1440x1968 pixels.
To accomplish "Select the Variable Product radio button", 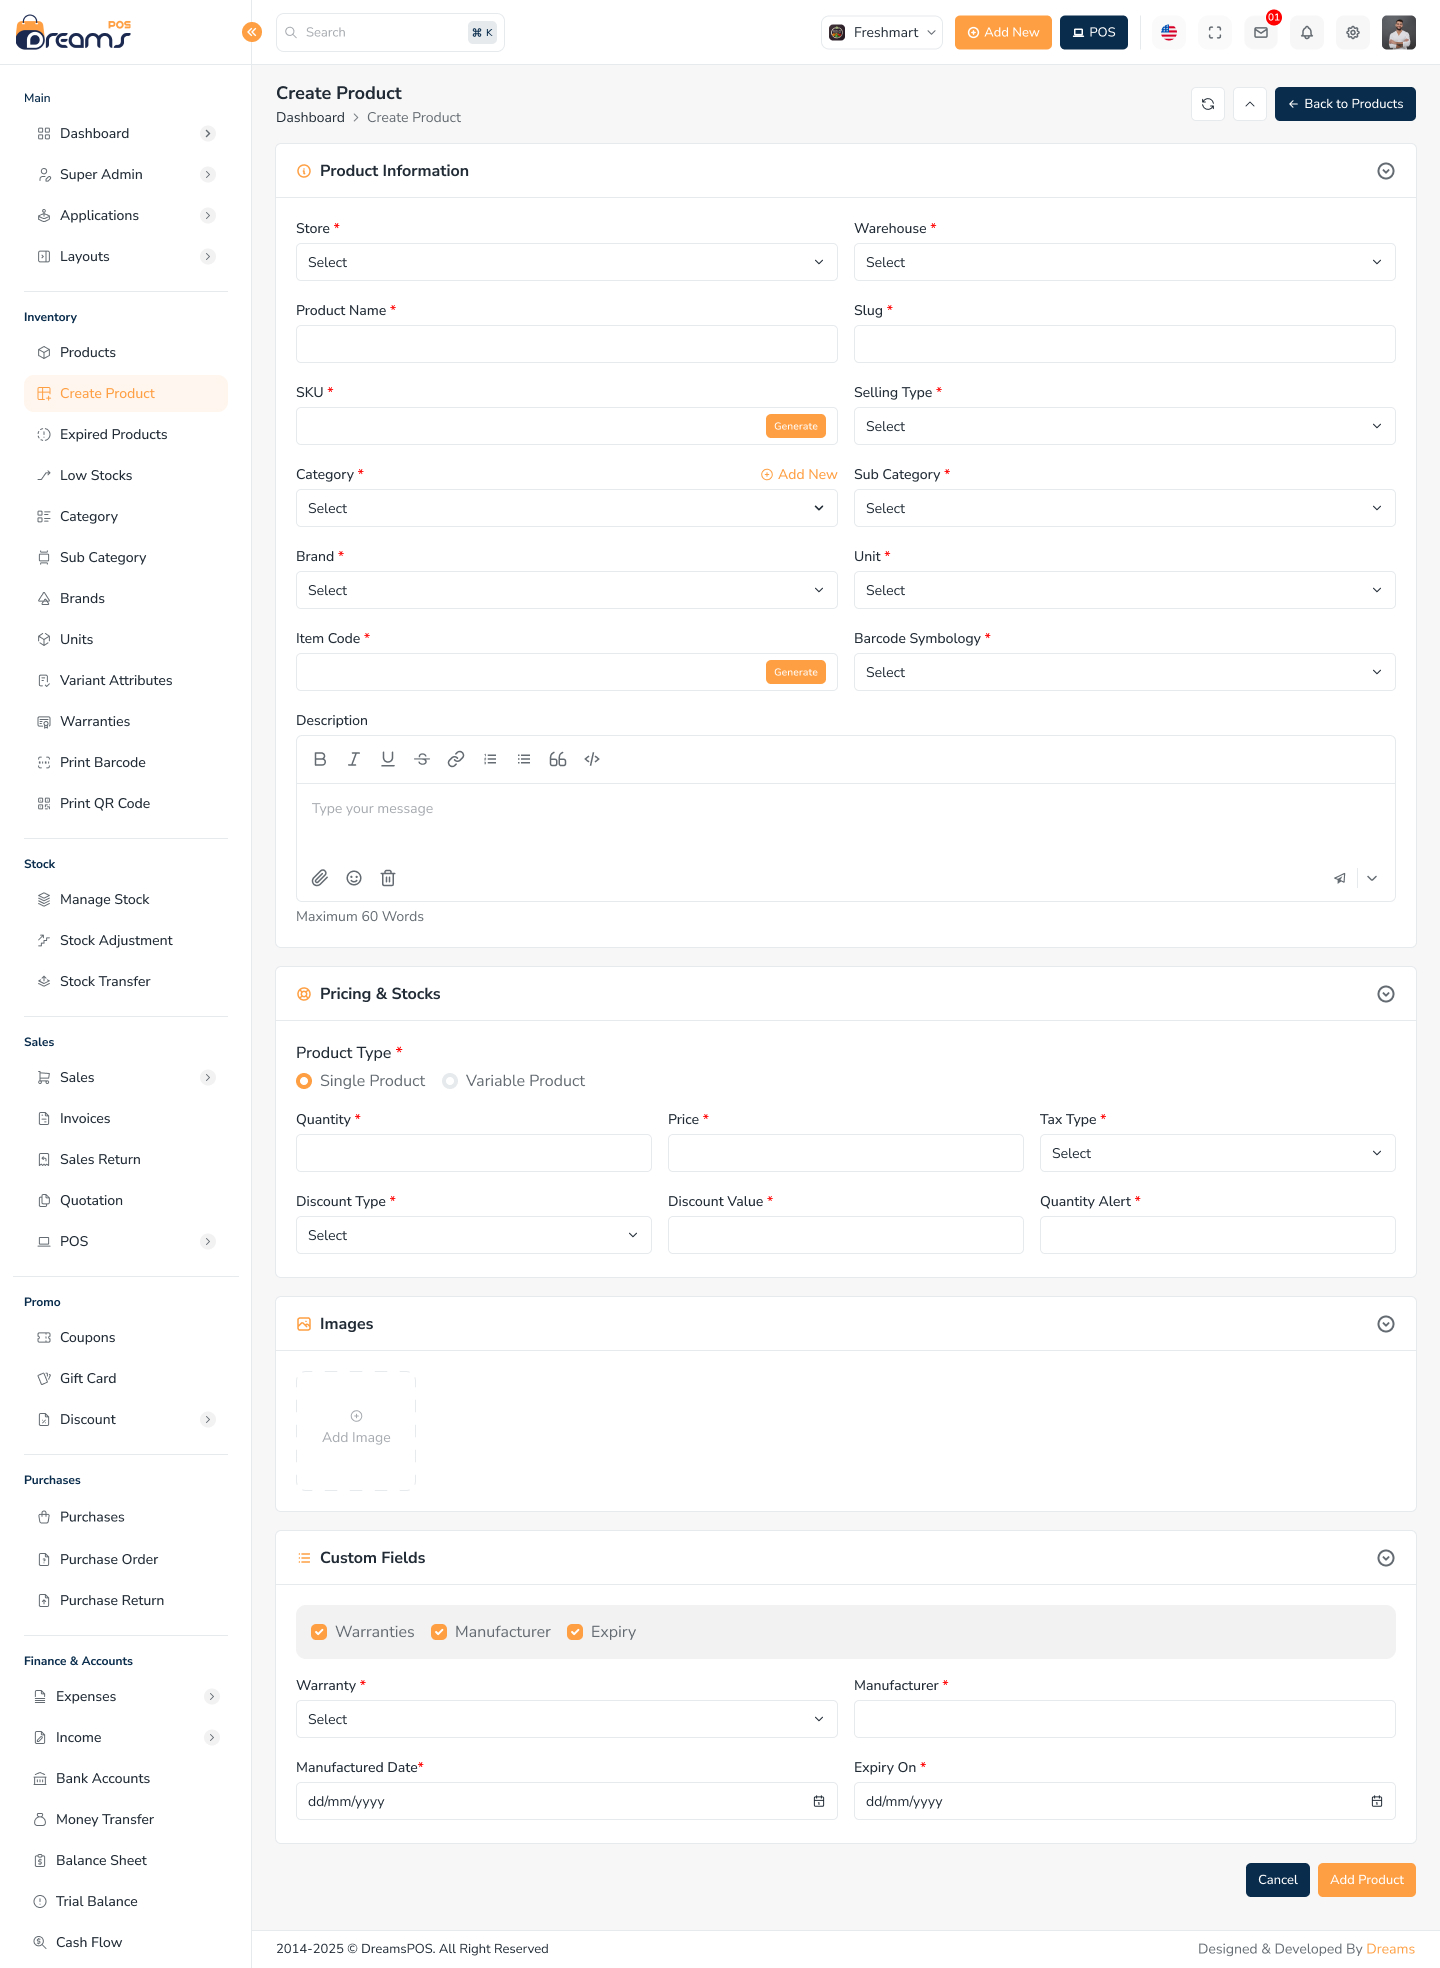I will 450,1081.
